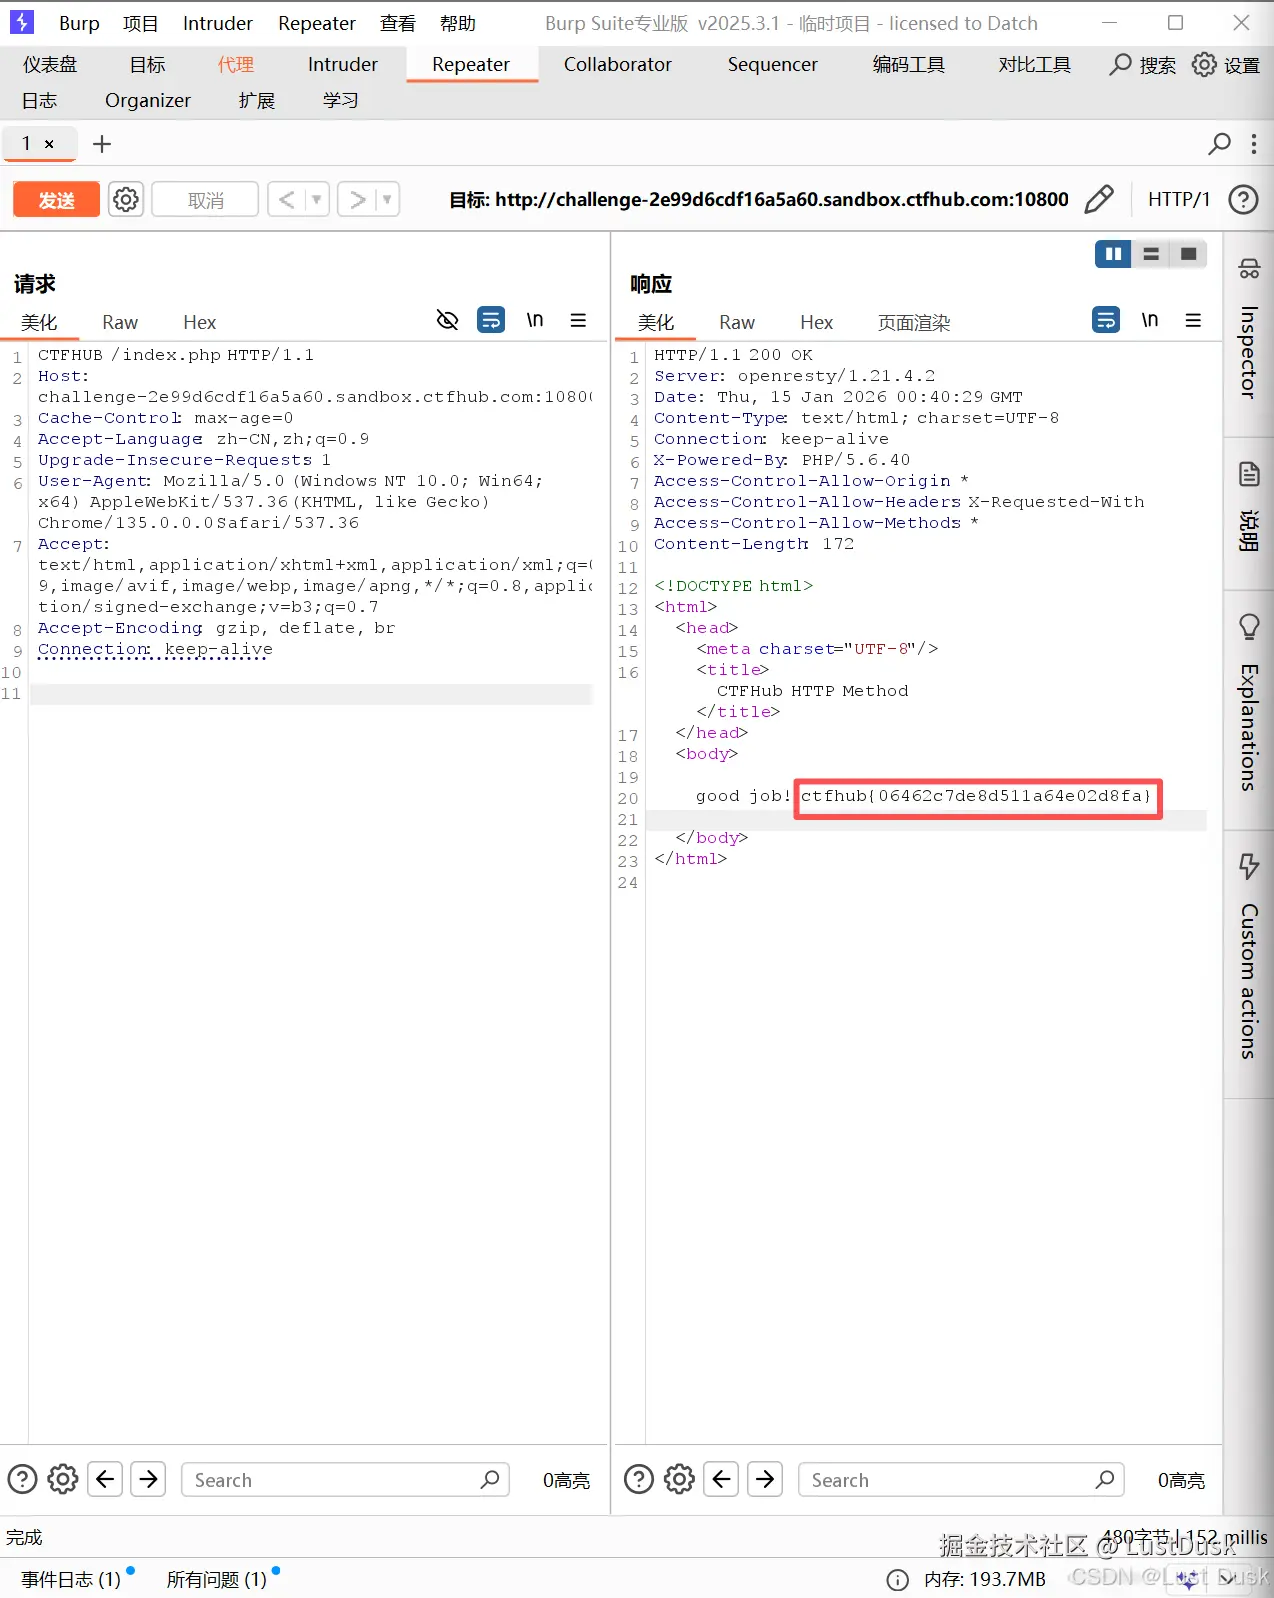Image resolution: width=1274 pixels, height=1598 pixels.
Task: Toggle line wrap in response panel
Action: tap(1106, 320)
